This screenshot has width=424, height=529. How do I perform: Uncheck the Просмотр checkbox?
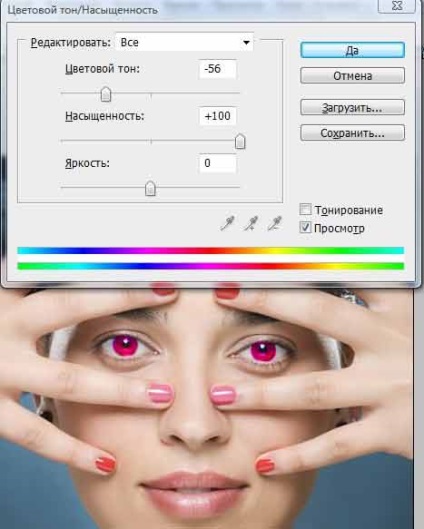pos(305,227)
